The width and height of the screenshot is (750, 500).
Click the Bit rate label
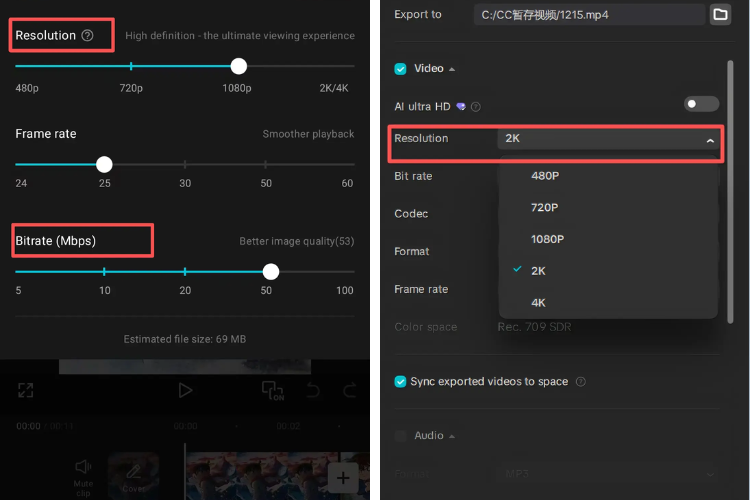pos(413,176)
